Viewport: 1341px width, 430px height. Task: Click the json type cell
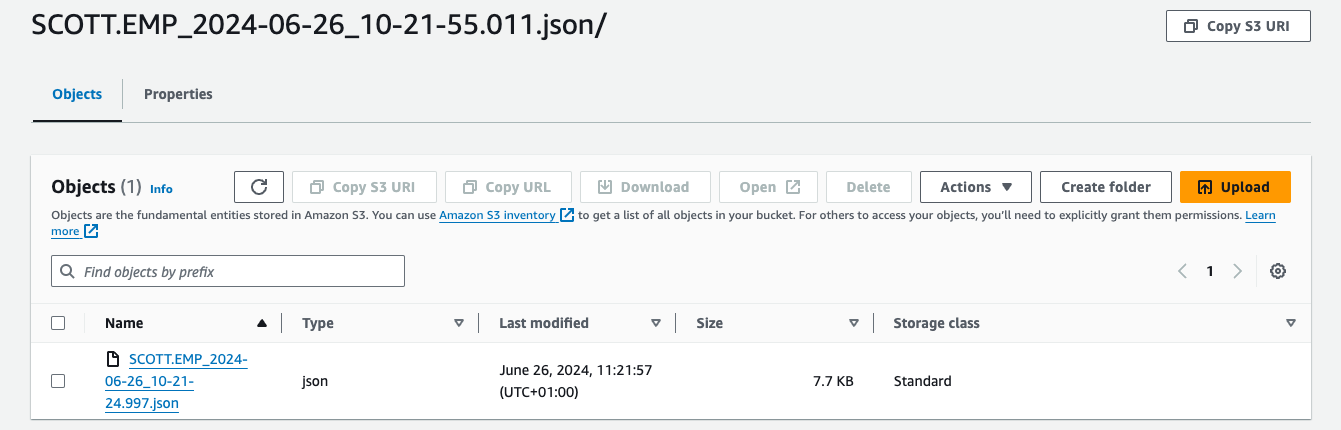click(315, 381)
